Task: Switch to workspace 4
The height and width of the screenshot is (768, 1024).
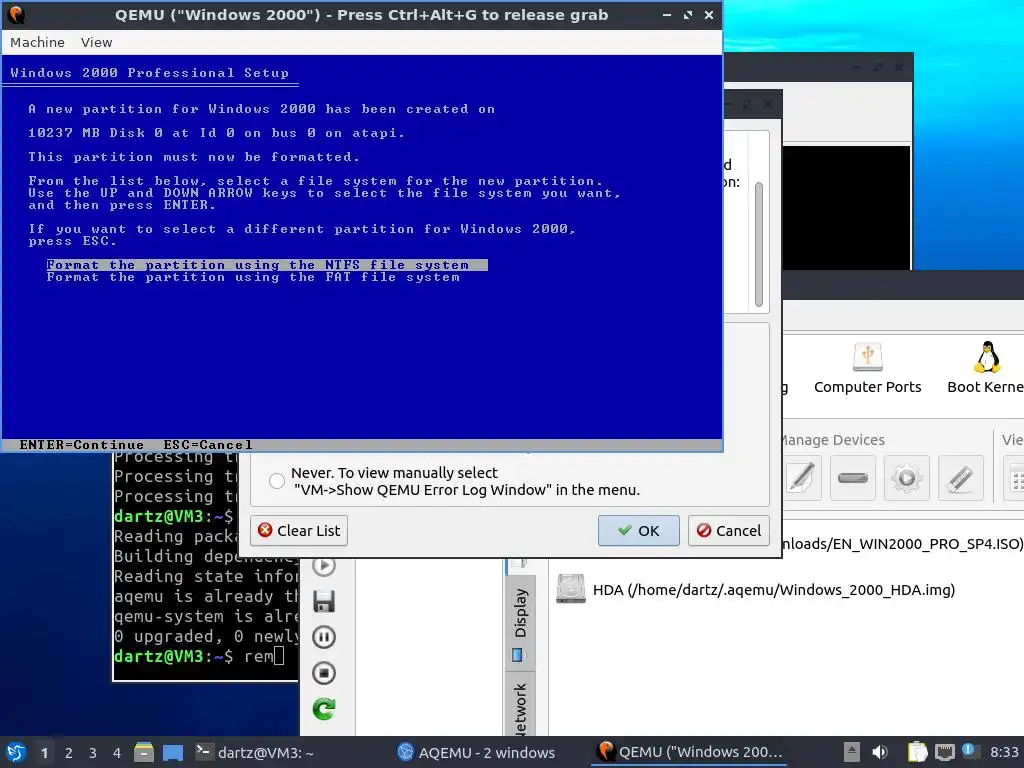Action: point(117,753)
